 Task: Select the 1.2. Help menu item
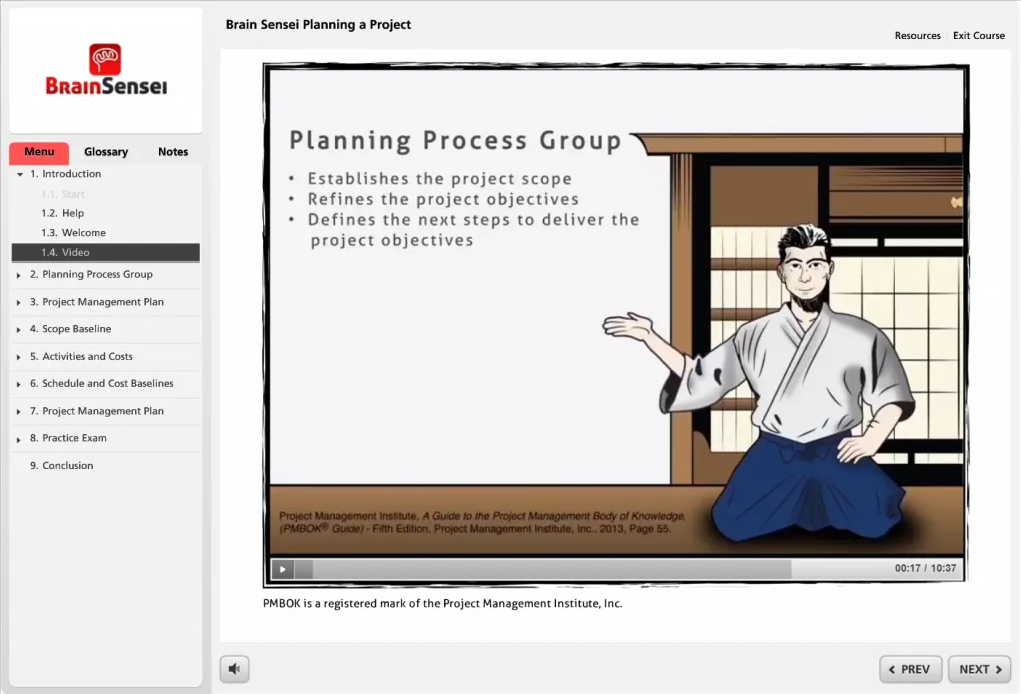click(62, 213)
